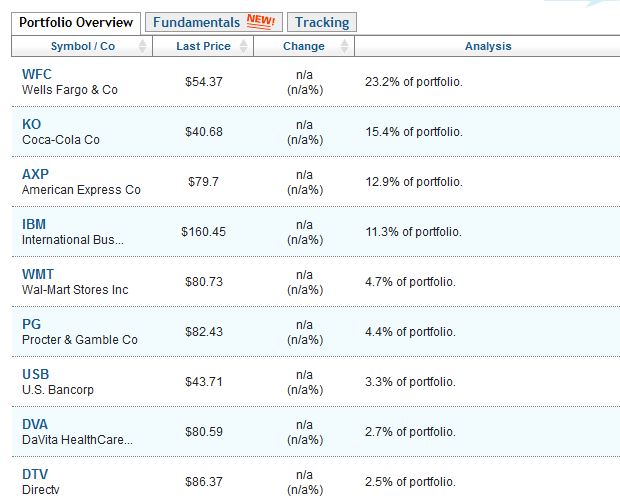Click the $80.59 last price
This screenshot has height=503, width=620.
[204, 432]
